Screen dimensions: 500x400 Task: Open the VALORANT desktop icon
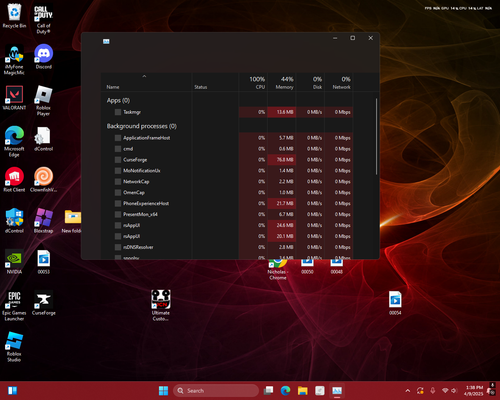pos(14,97)
